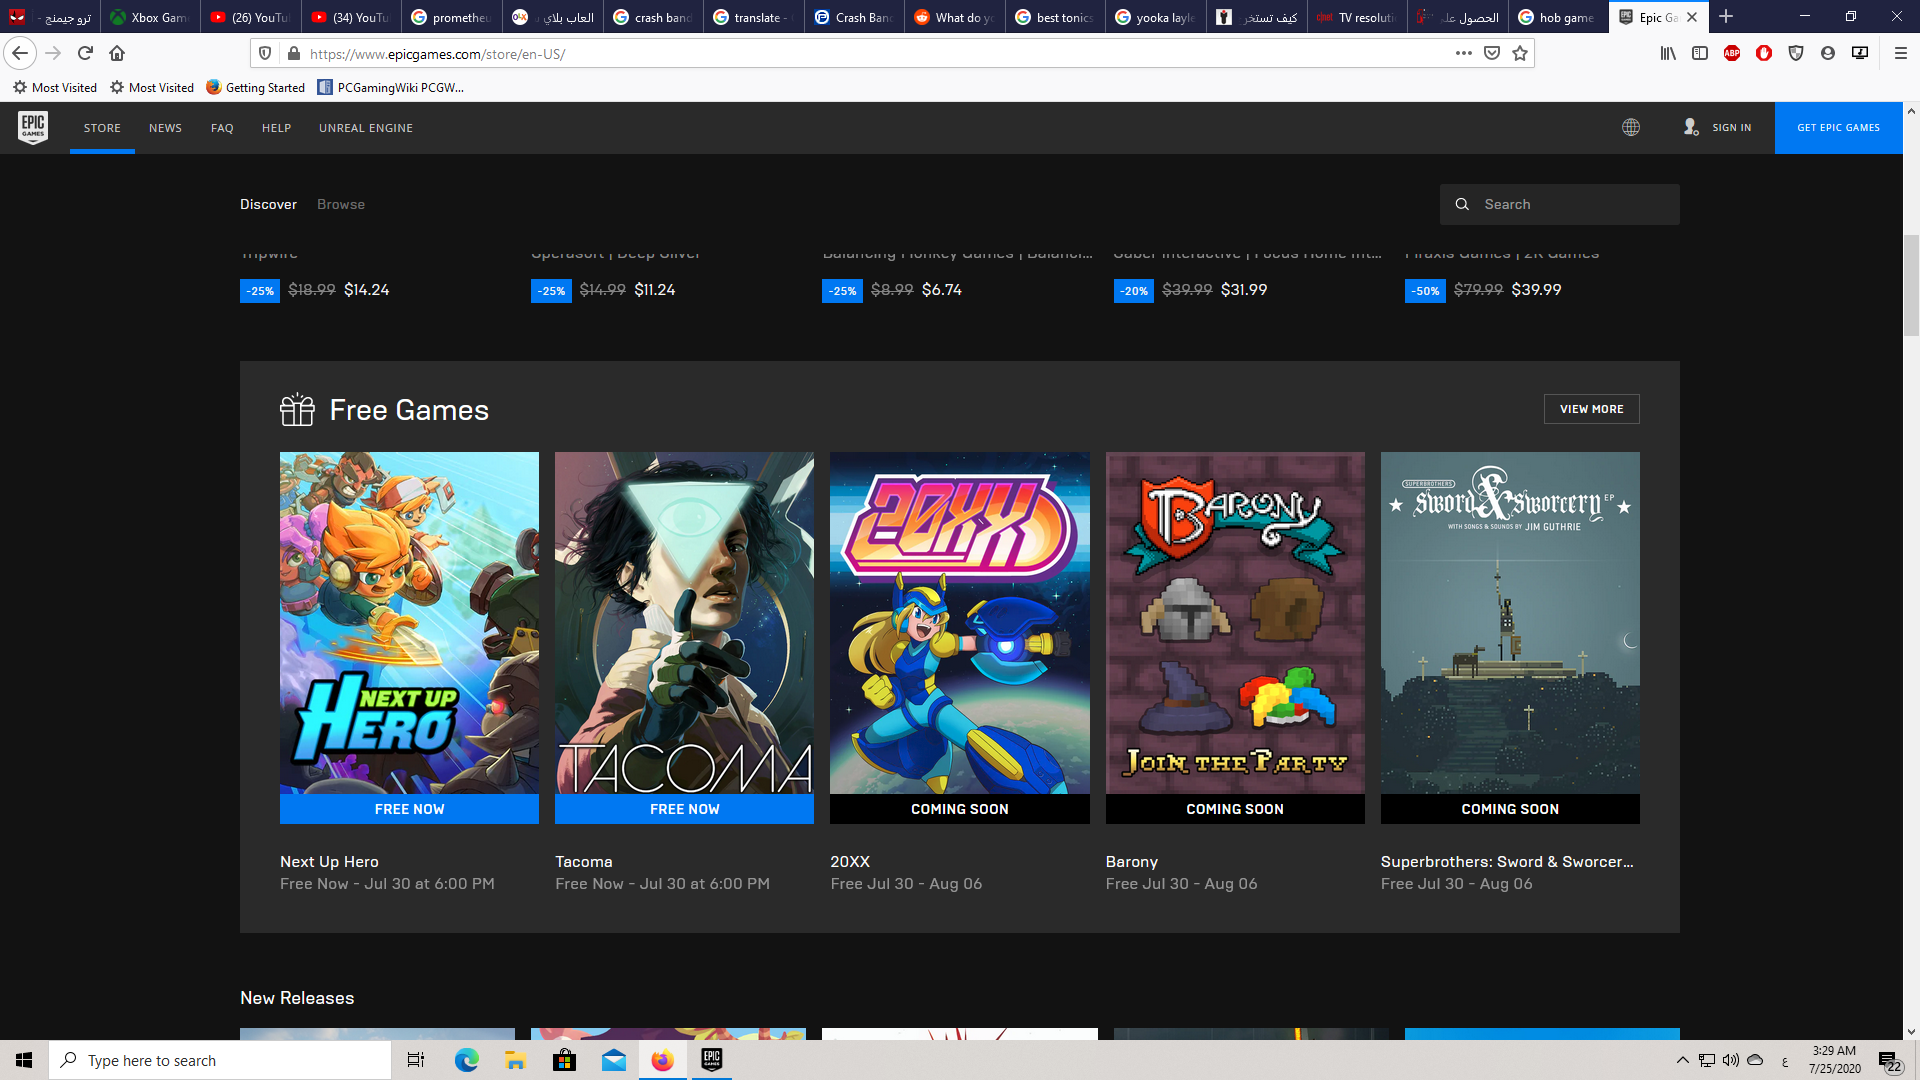Viewport: 1920px width, 1080px height.
Task: Select the Discover tab
Action: coord(268,204)
